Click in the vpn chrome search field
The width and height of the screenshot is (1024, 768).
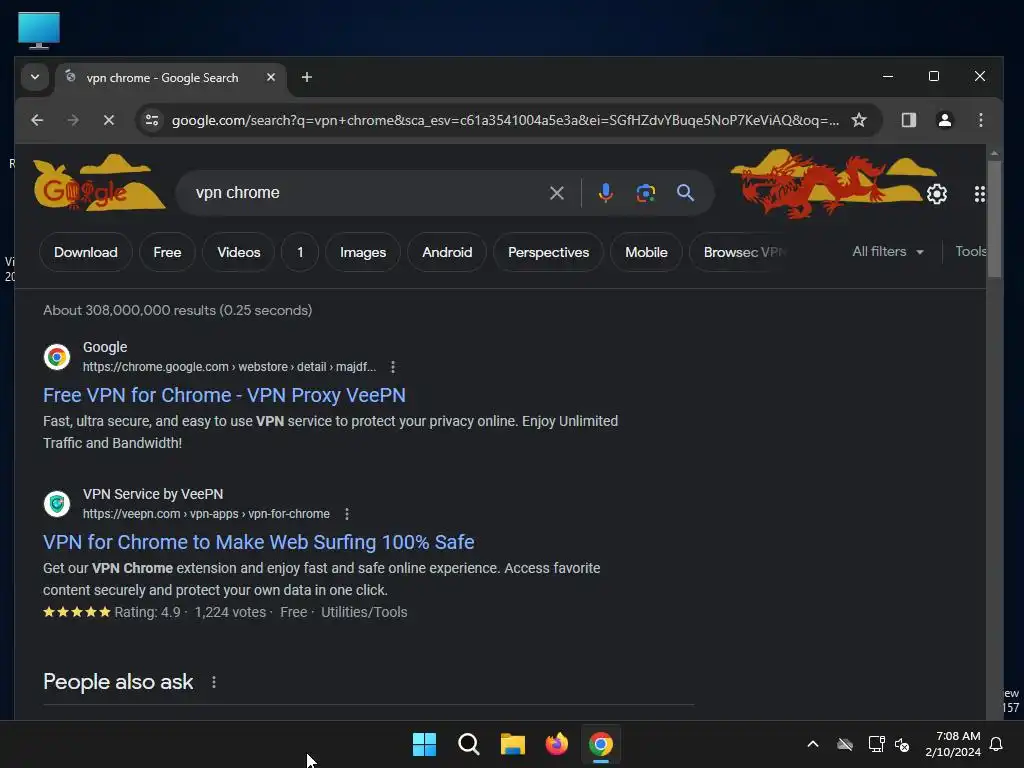pos(366,193)
